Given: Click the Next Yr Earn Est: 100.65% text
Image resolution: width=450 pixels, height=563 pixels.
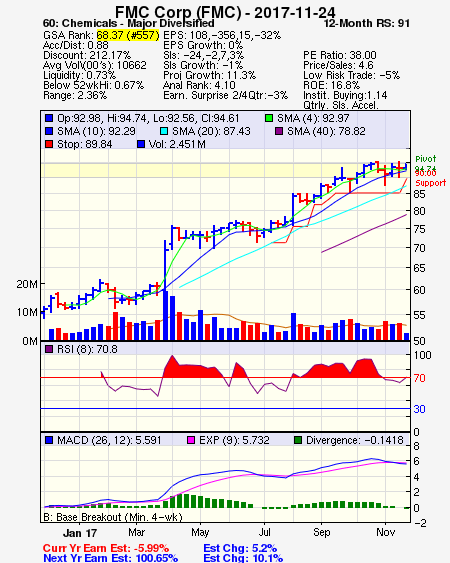Looking at the screenshot, I should point(111,558).
